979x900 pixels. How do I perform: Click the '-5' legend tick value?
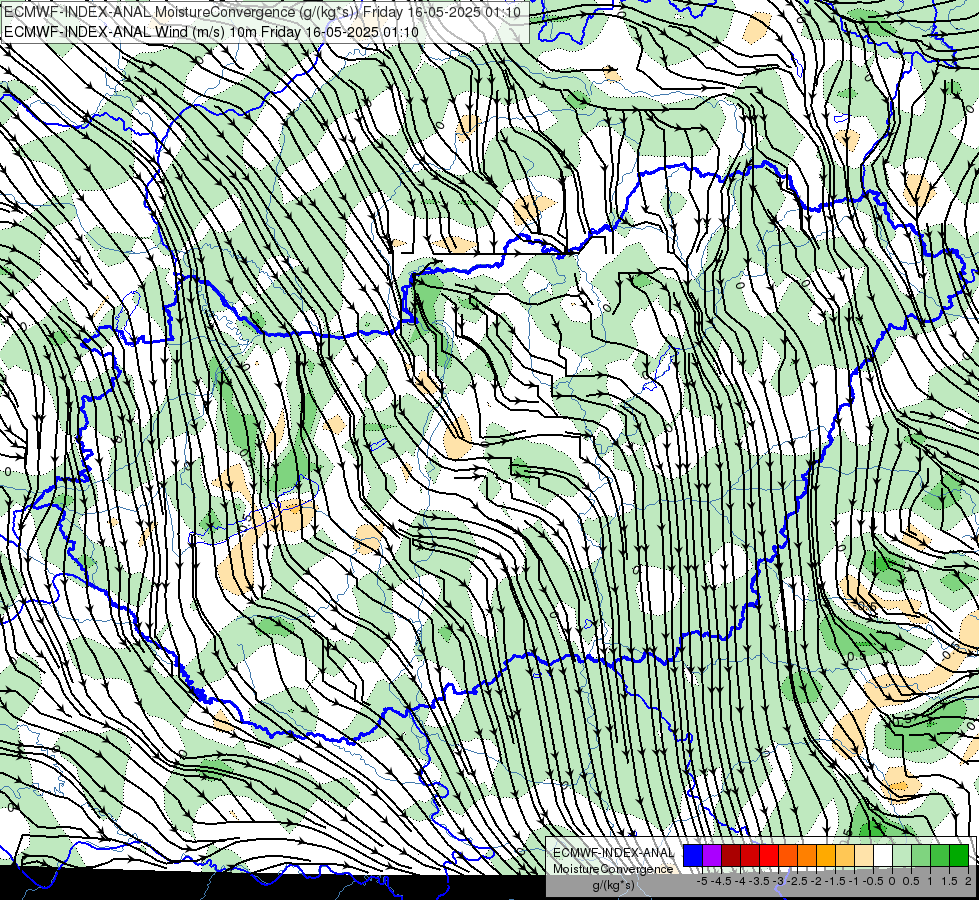(x=702, y=881)
